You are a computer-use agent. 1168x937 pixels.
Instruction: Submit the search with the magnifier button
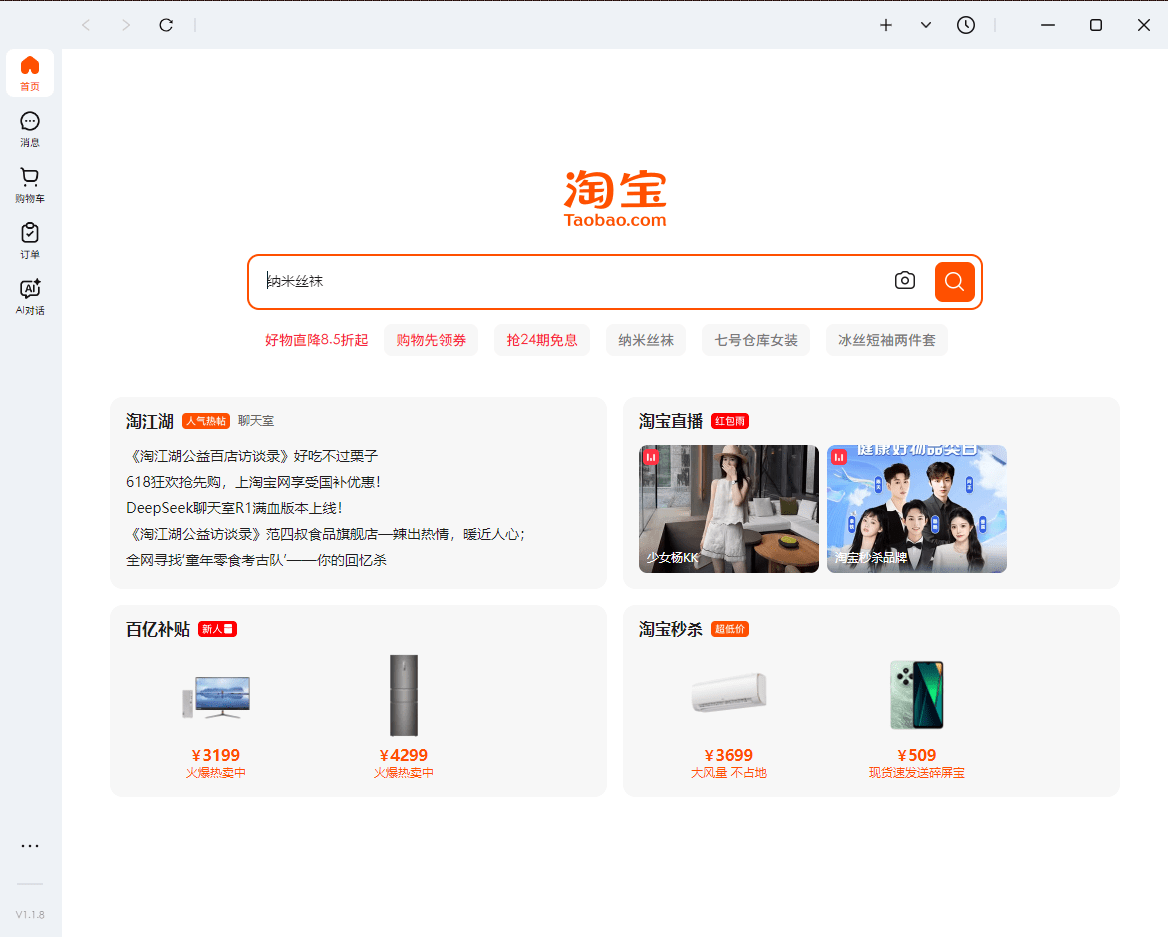(954, 281)
